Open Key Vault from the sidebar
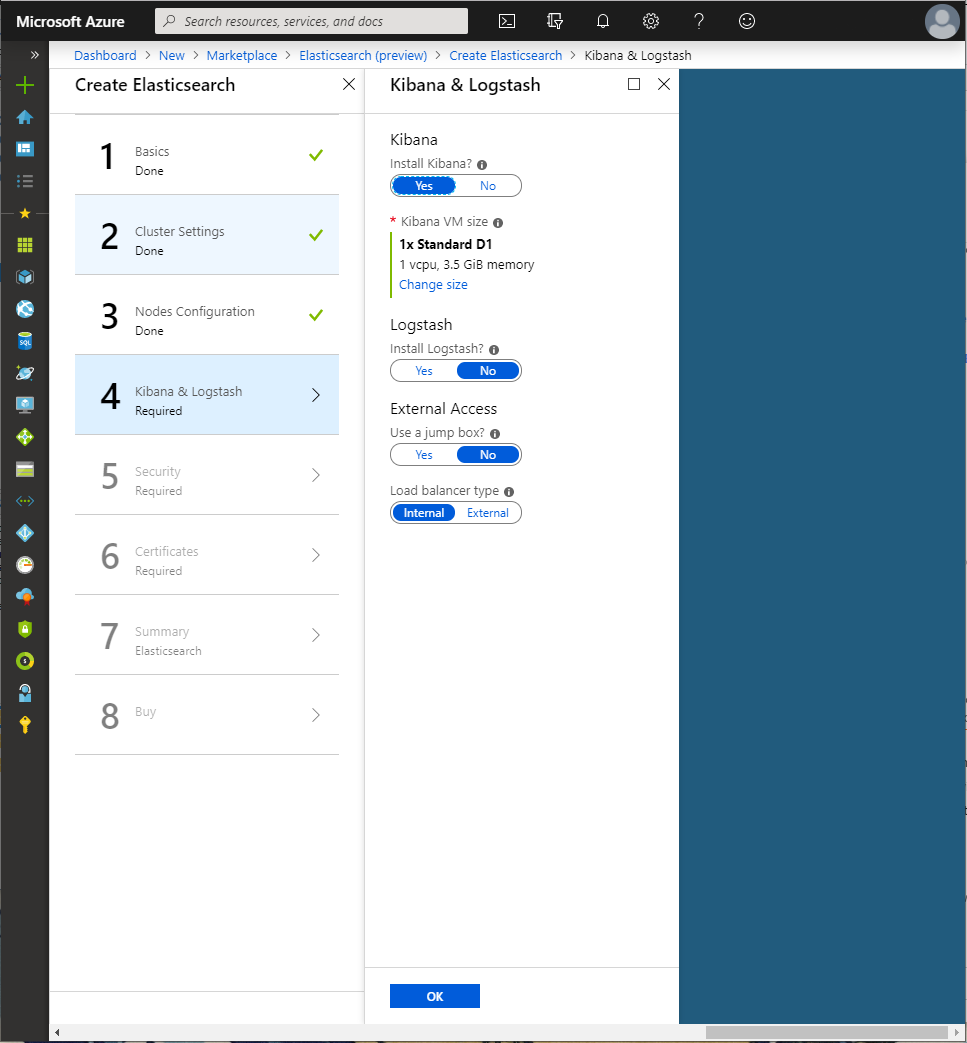The width and height of the screenshot is (967, 1043). pyautogui.click(x=23, y=724)
